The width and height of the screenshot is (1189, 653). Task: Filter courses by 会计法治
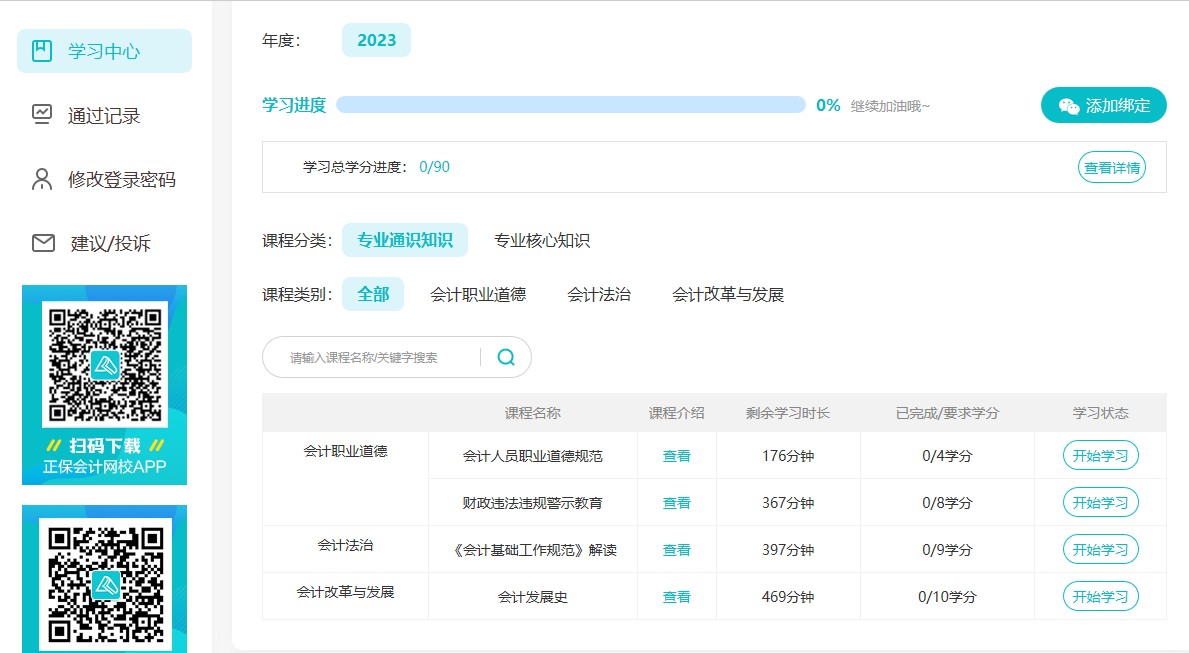598,295
